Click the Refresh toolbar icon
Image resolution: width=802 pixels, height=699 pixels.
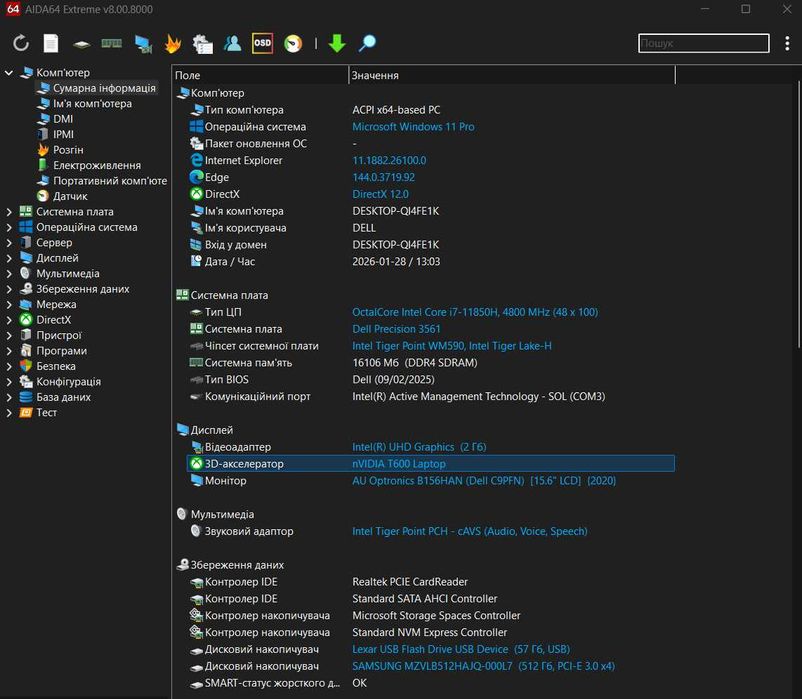click(21, 43)
